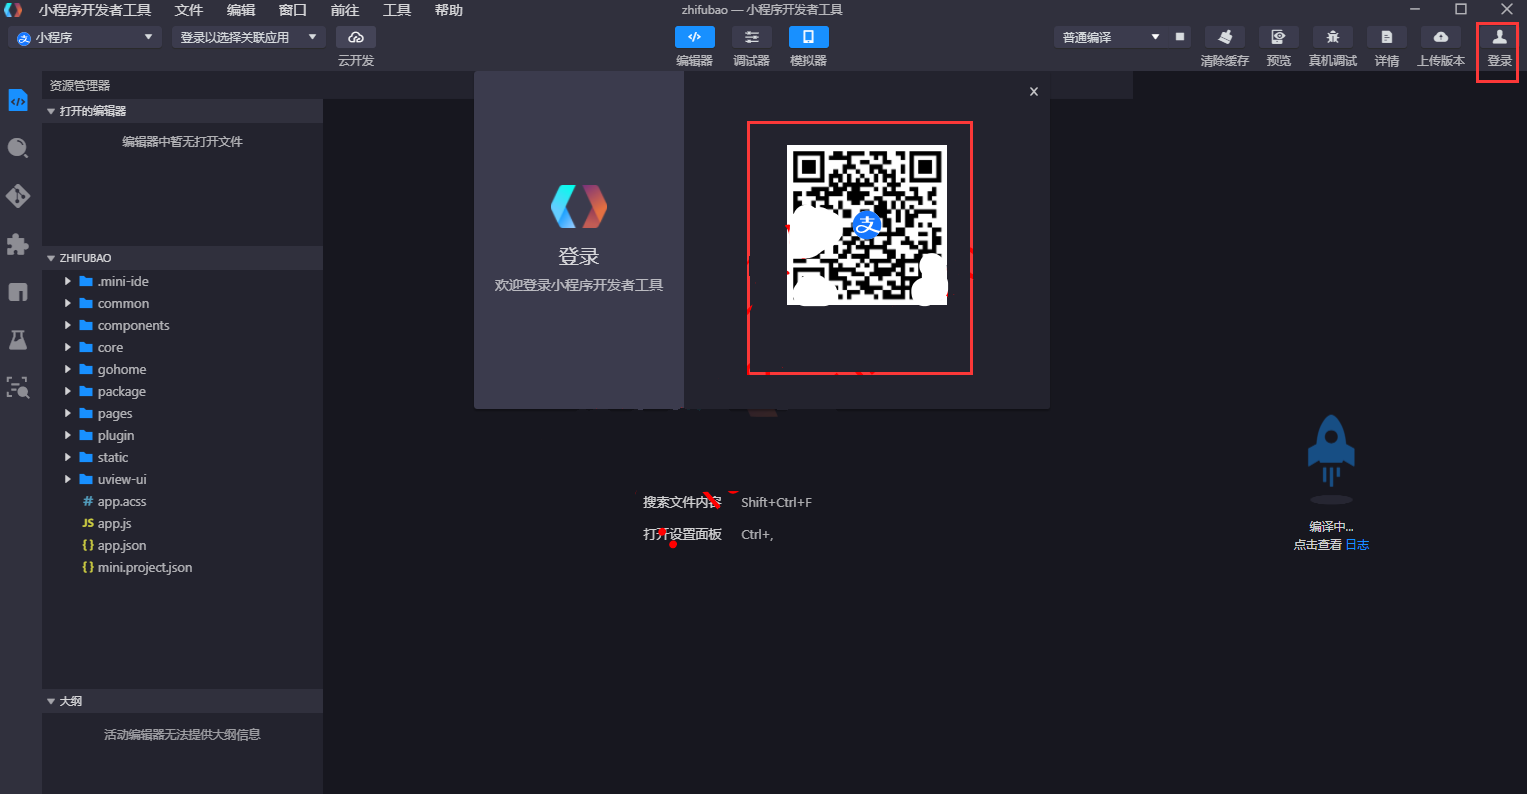
Task: Click the developer tools logo in login dialog
Action: point(579,206)
